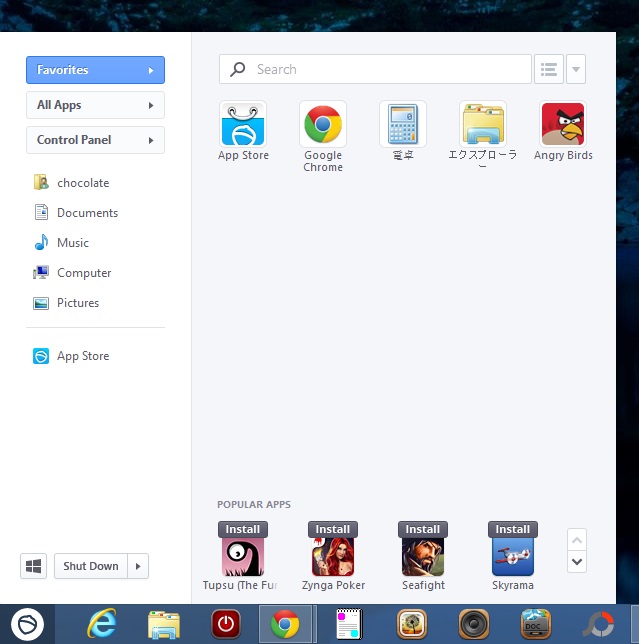639x644 pixels.
Task: Install Skyrama
Action: (513, 529)
